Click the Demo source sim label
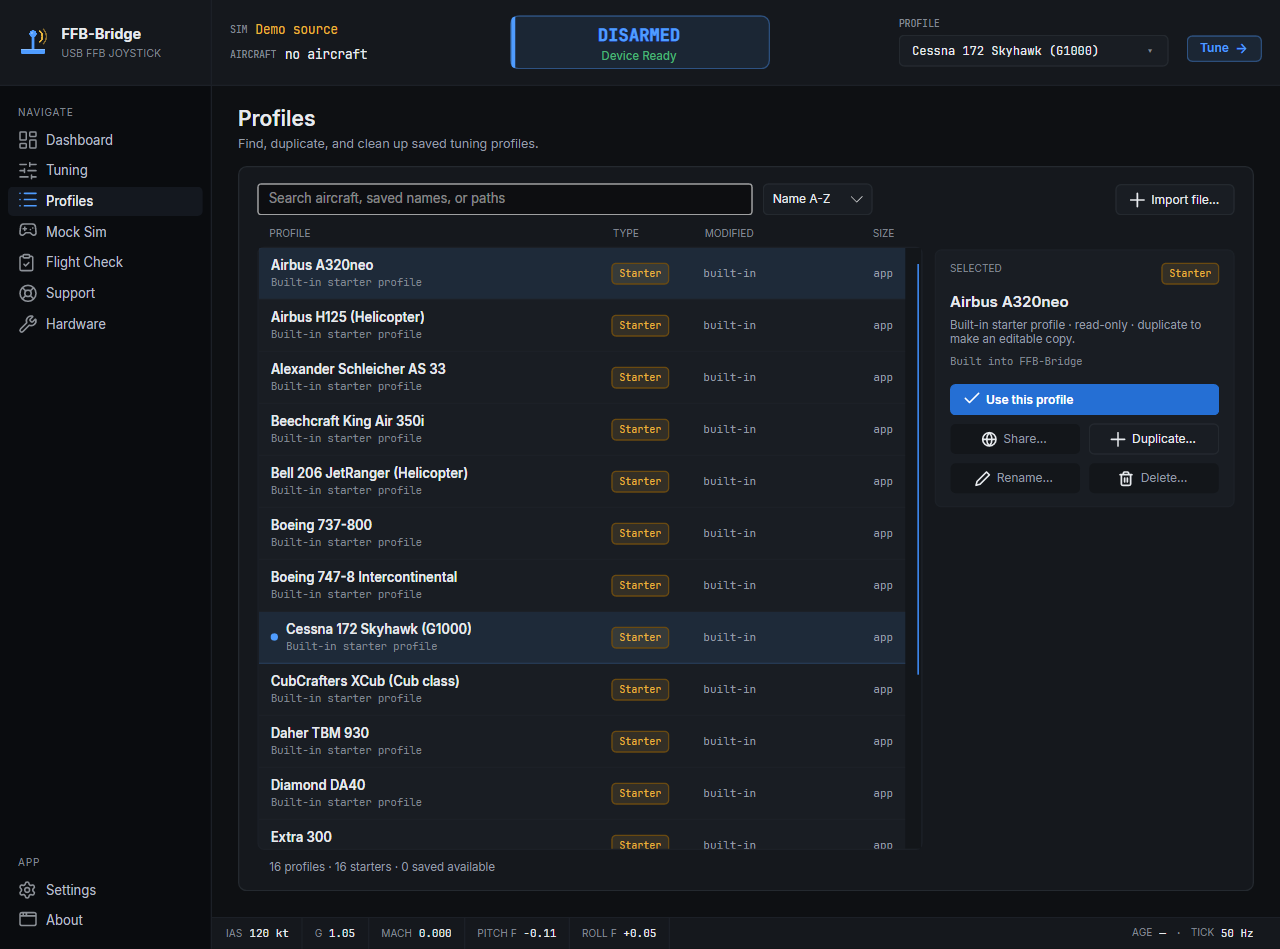 point(297,30)
